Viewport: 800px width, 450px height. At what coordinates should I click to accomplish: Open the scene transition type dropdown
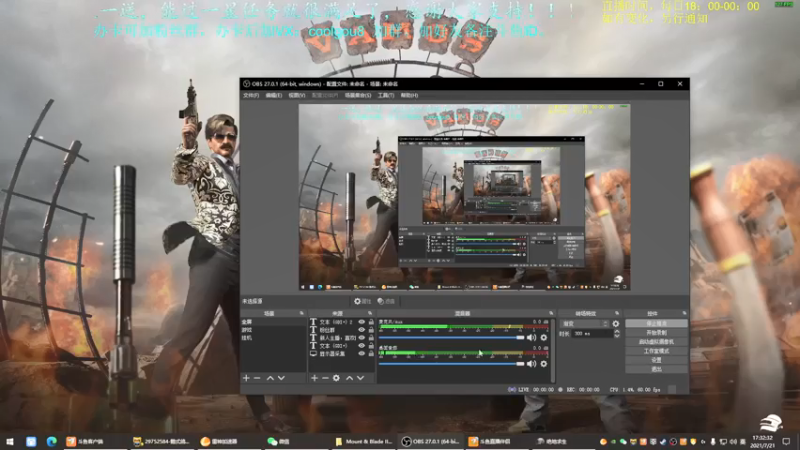coord(585,324)
